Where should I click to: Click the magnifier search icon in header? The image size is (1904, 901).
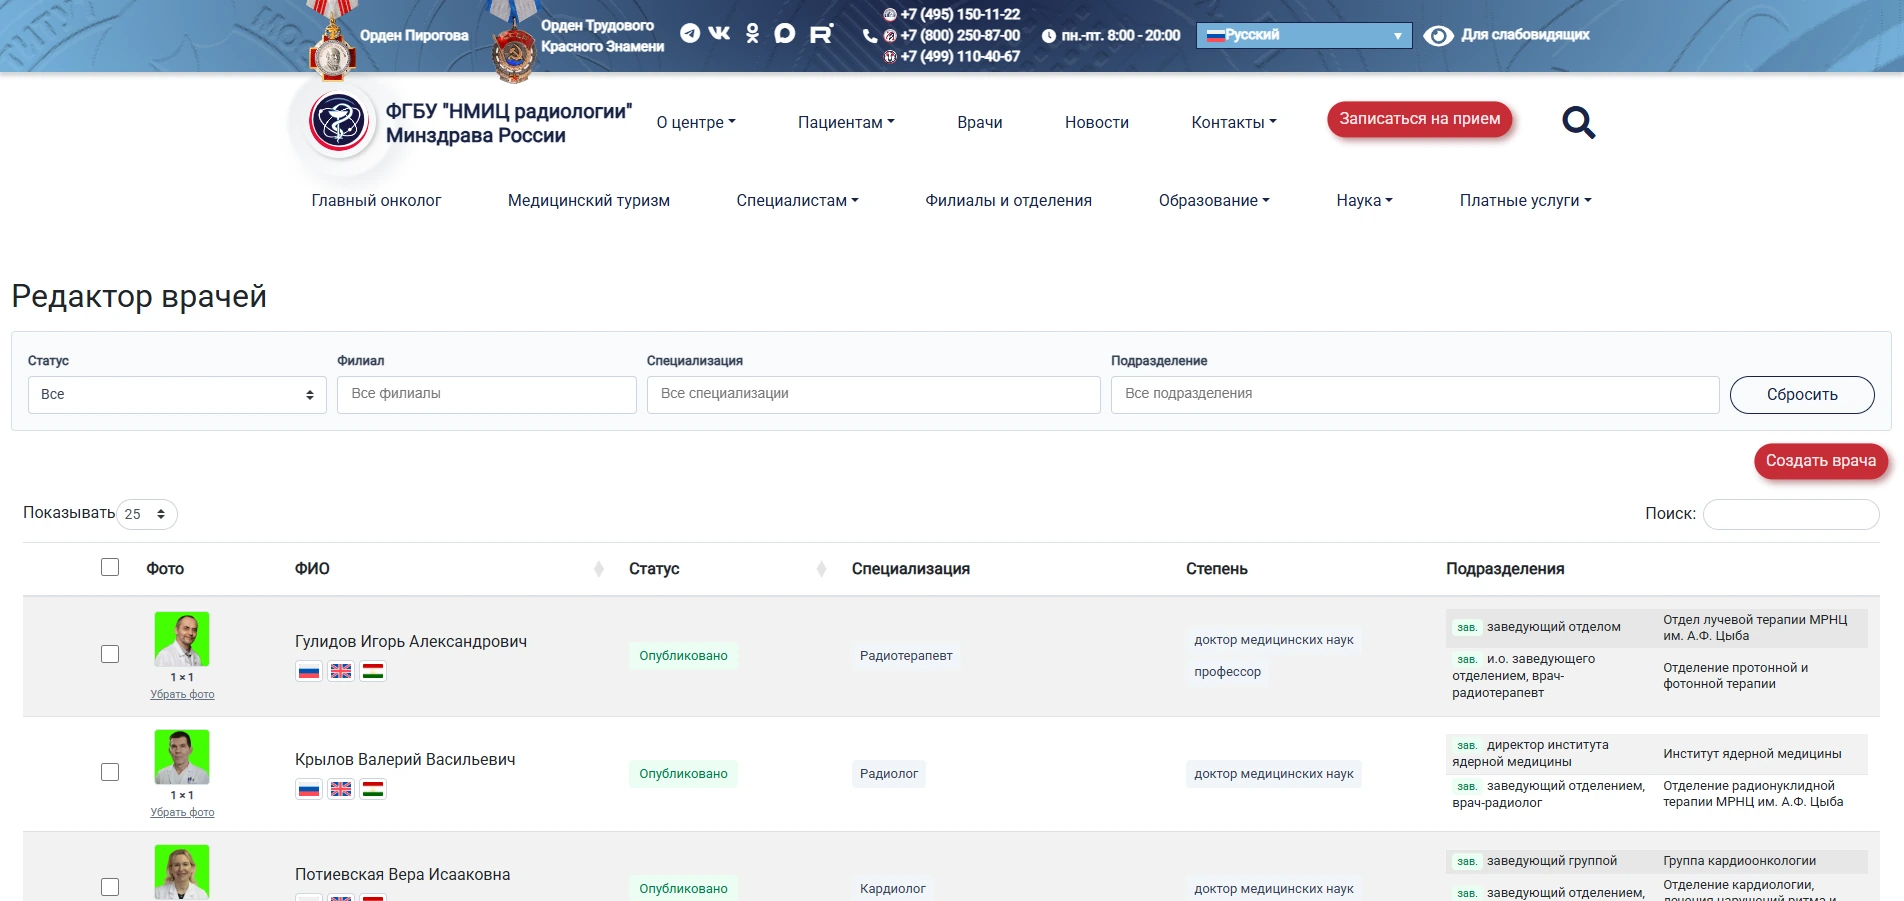click(x=1578, y=122)
